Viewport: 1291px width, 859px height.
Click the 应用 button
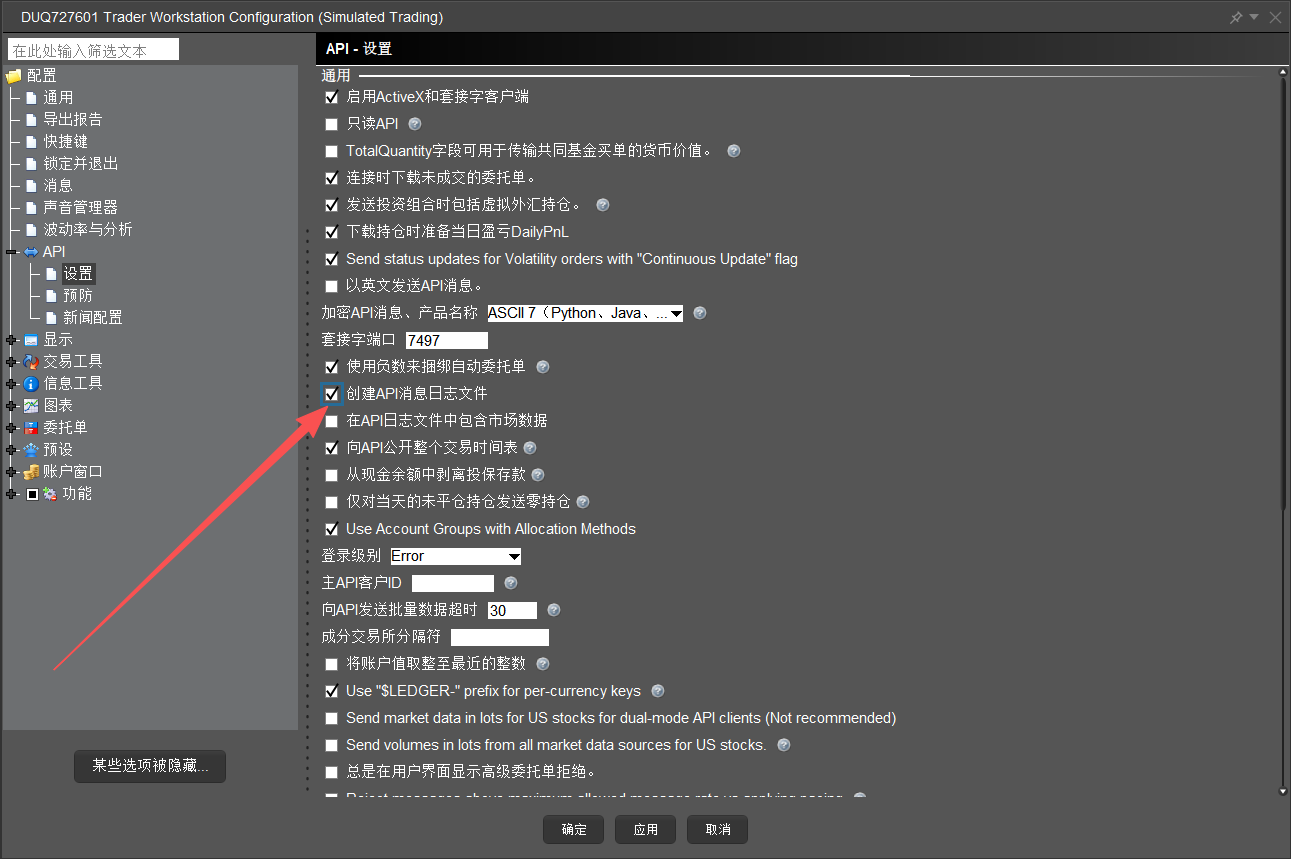tap(645, 830)
